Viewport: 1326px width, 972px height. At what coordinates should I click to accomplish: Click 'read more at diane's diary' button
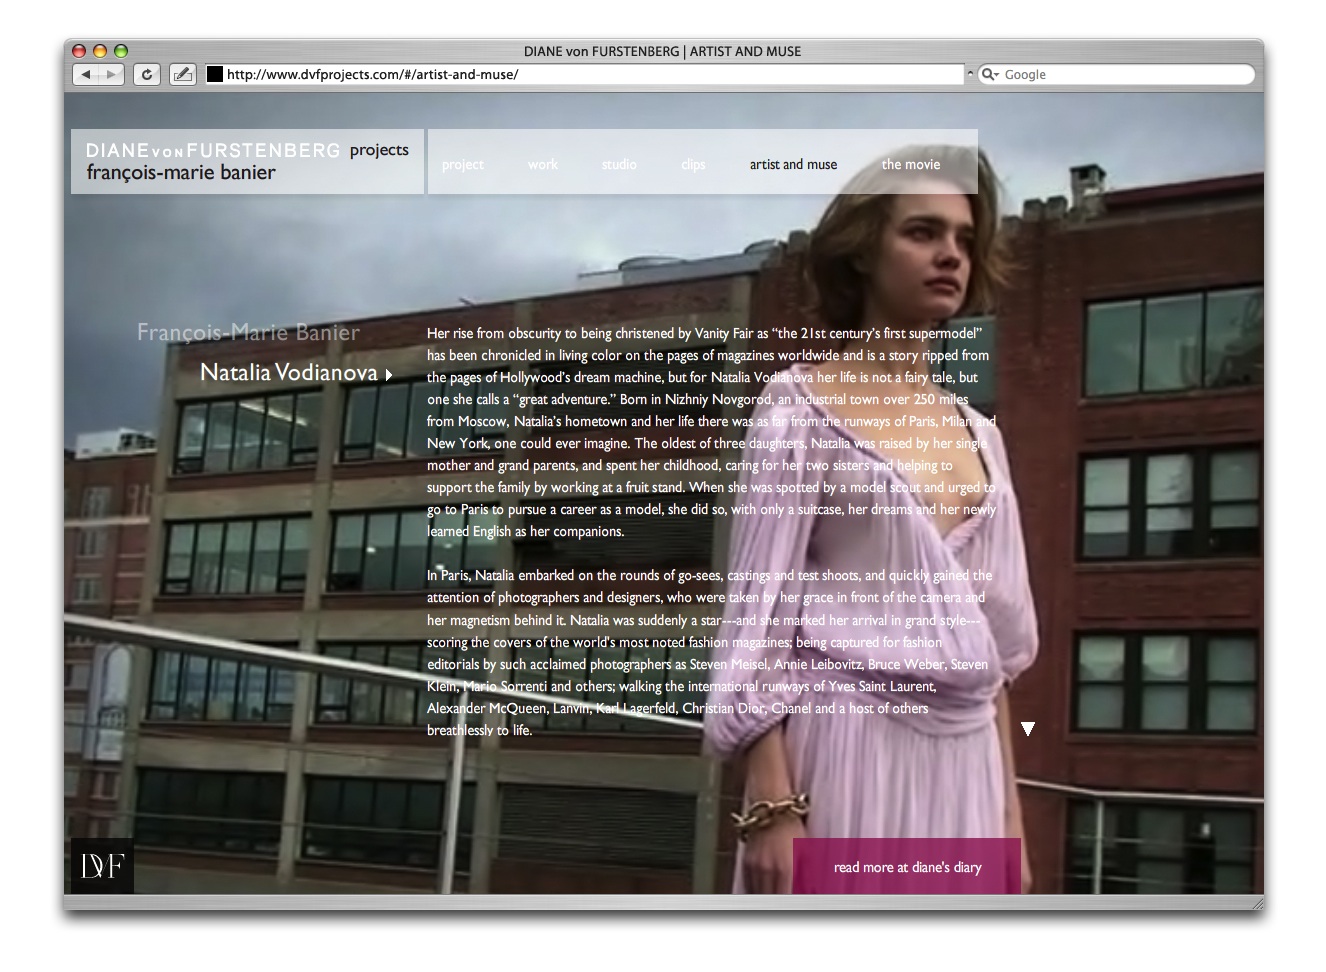point(907,867)
